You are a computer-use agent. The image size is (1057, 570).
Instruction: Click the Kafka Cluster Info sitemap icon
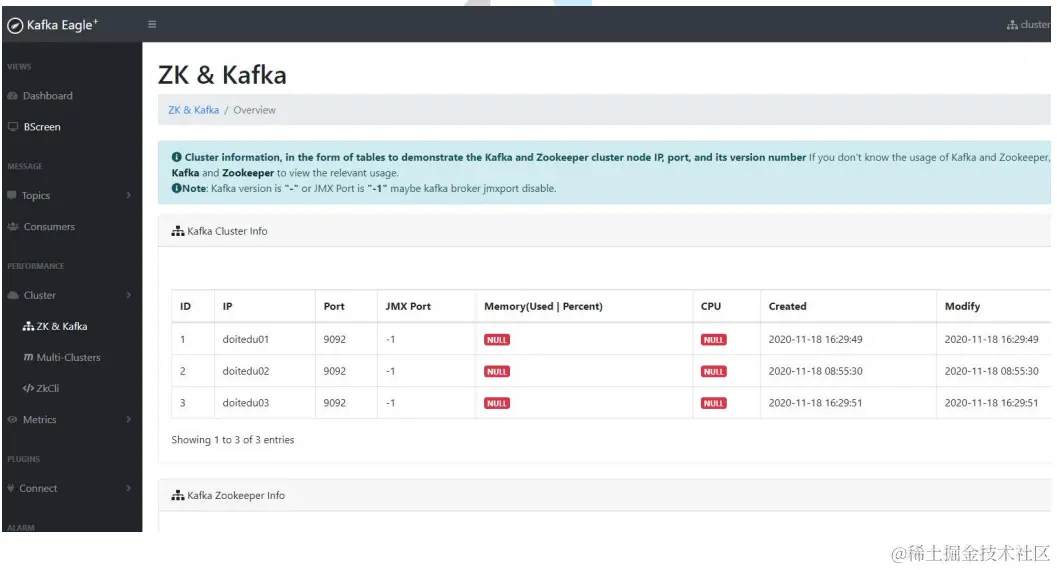coord(178,231)
